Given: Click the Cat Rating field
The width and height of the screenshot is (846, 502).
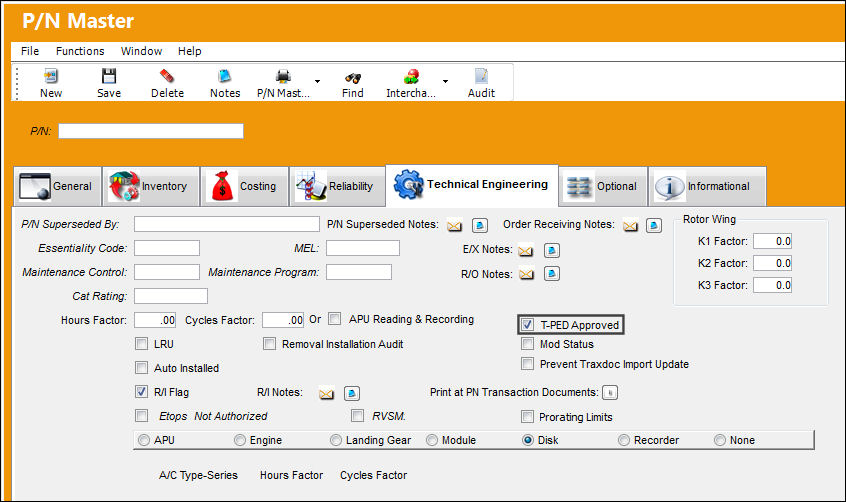Looking at the screenshot, I should (170, 296).
